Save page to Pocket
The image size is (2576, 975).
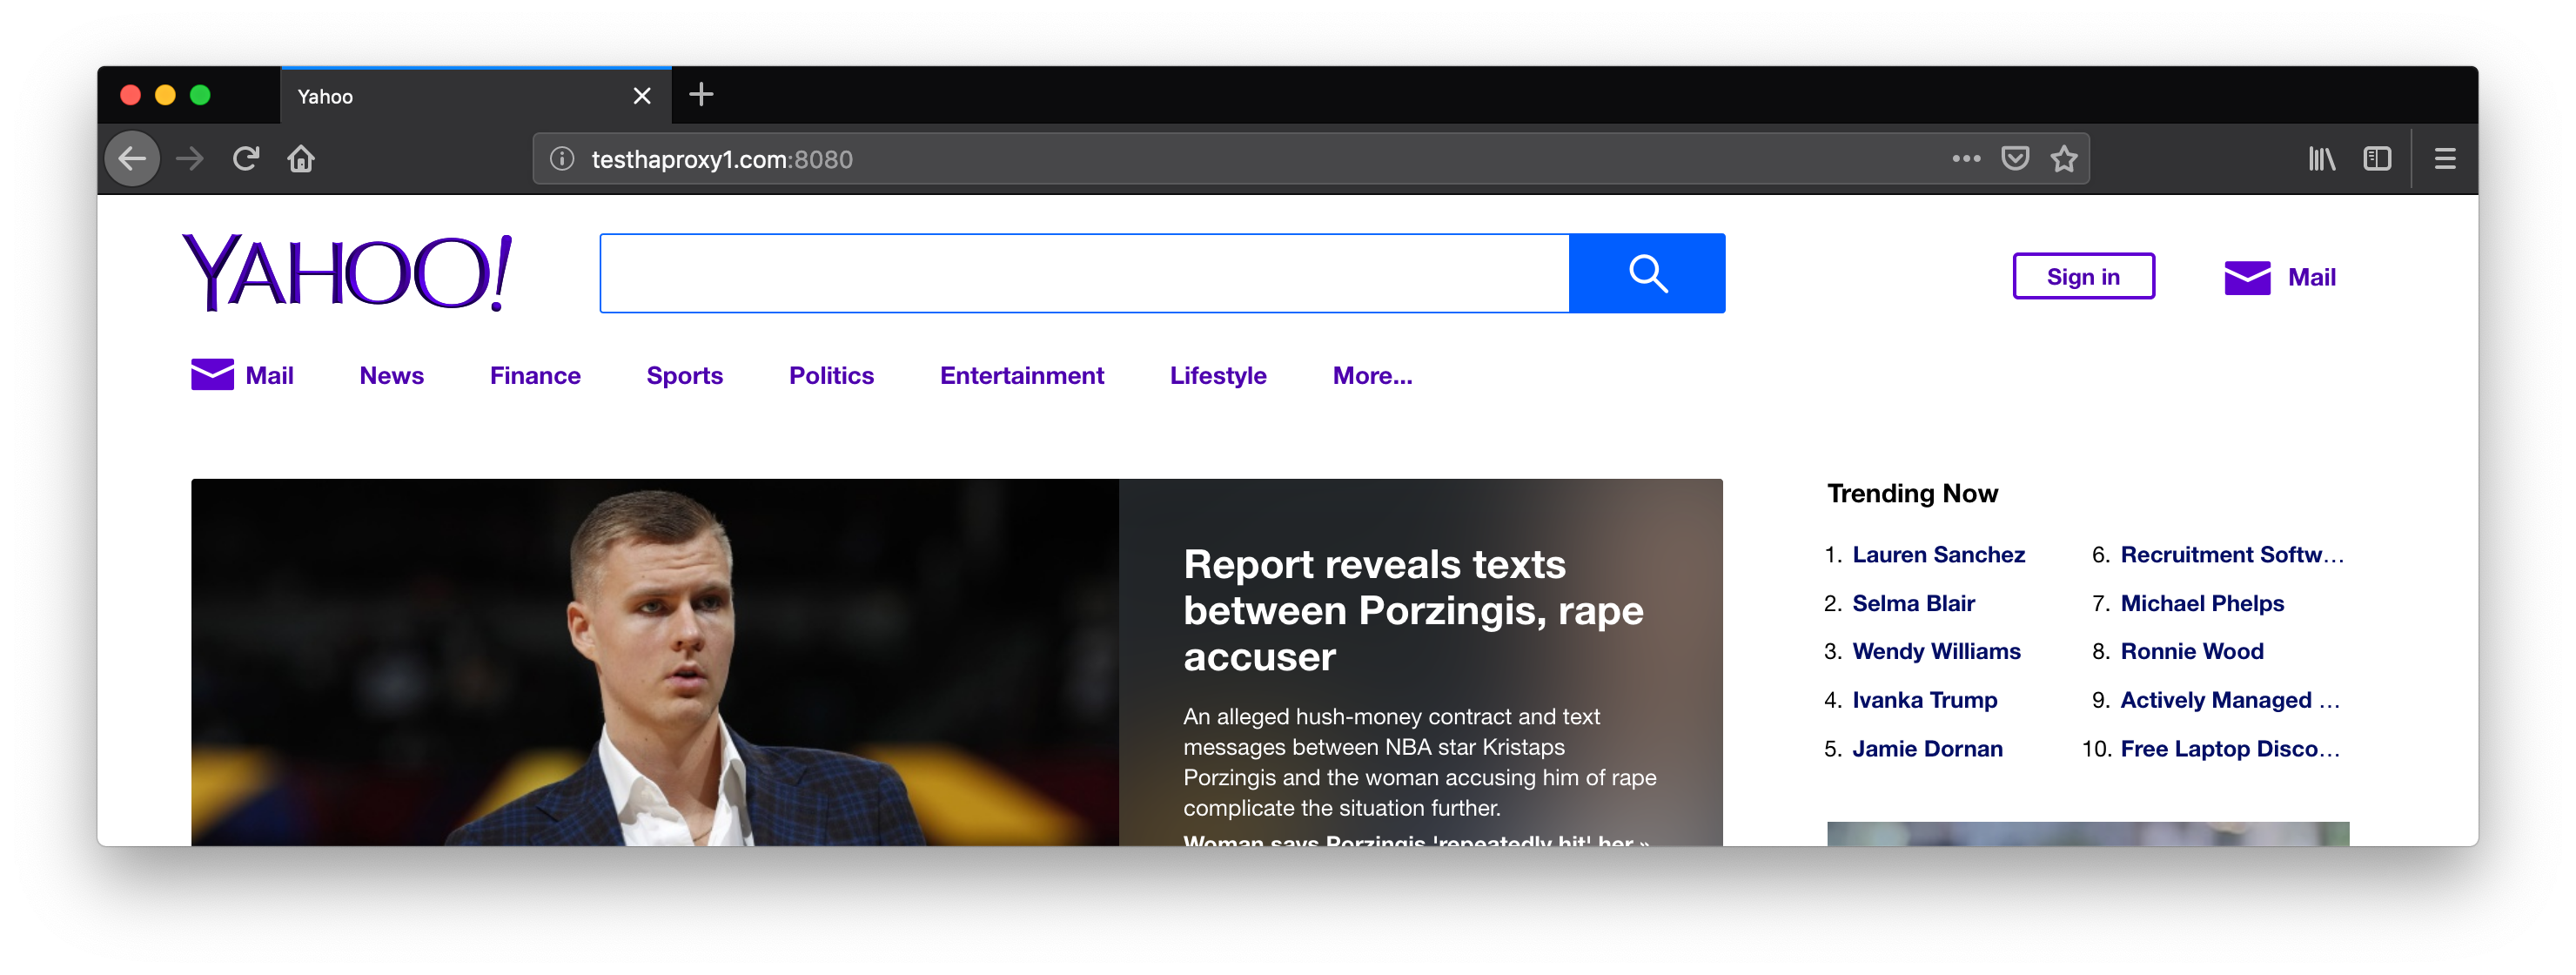pyautogui.click(x=2014, y=159)
